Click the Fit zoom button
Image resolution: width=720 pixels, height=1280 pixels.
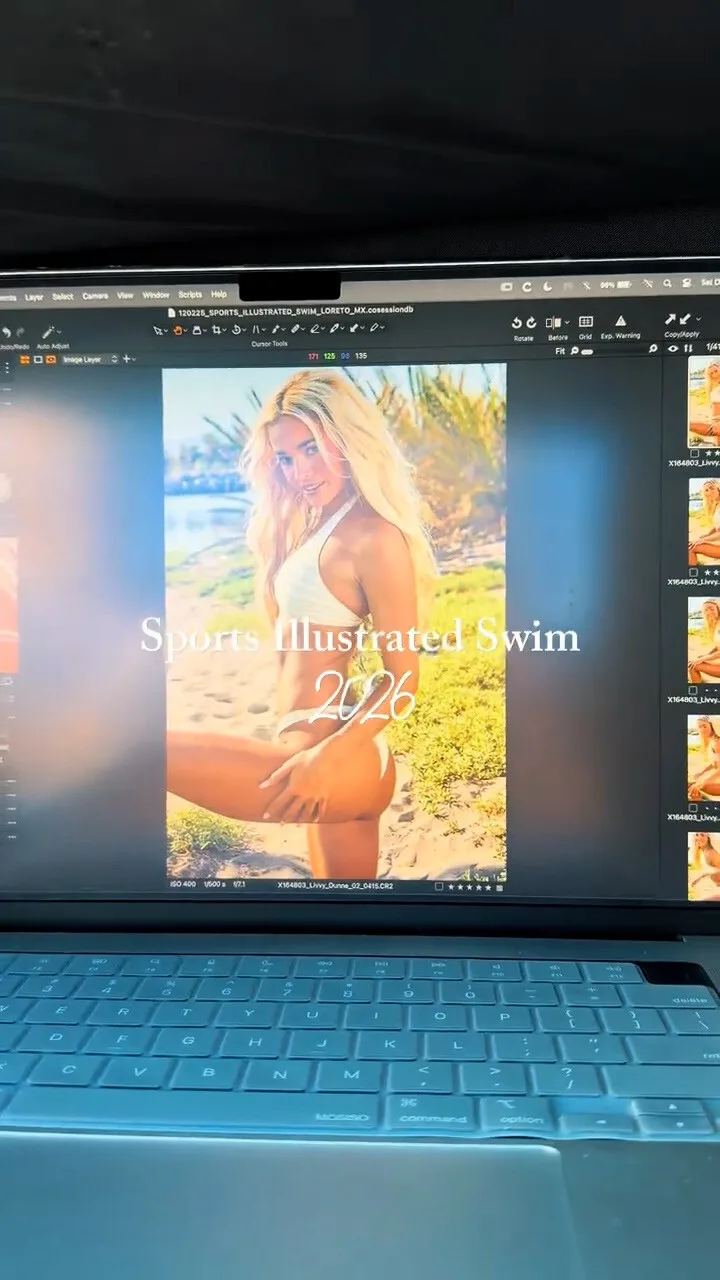560,351
